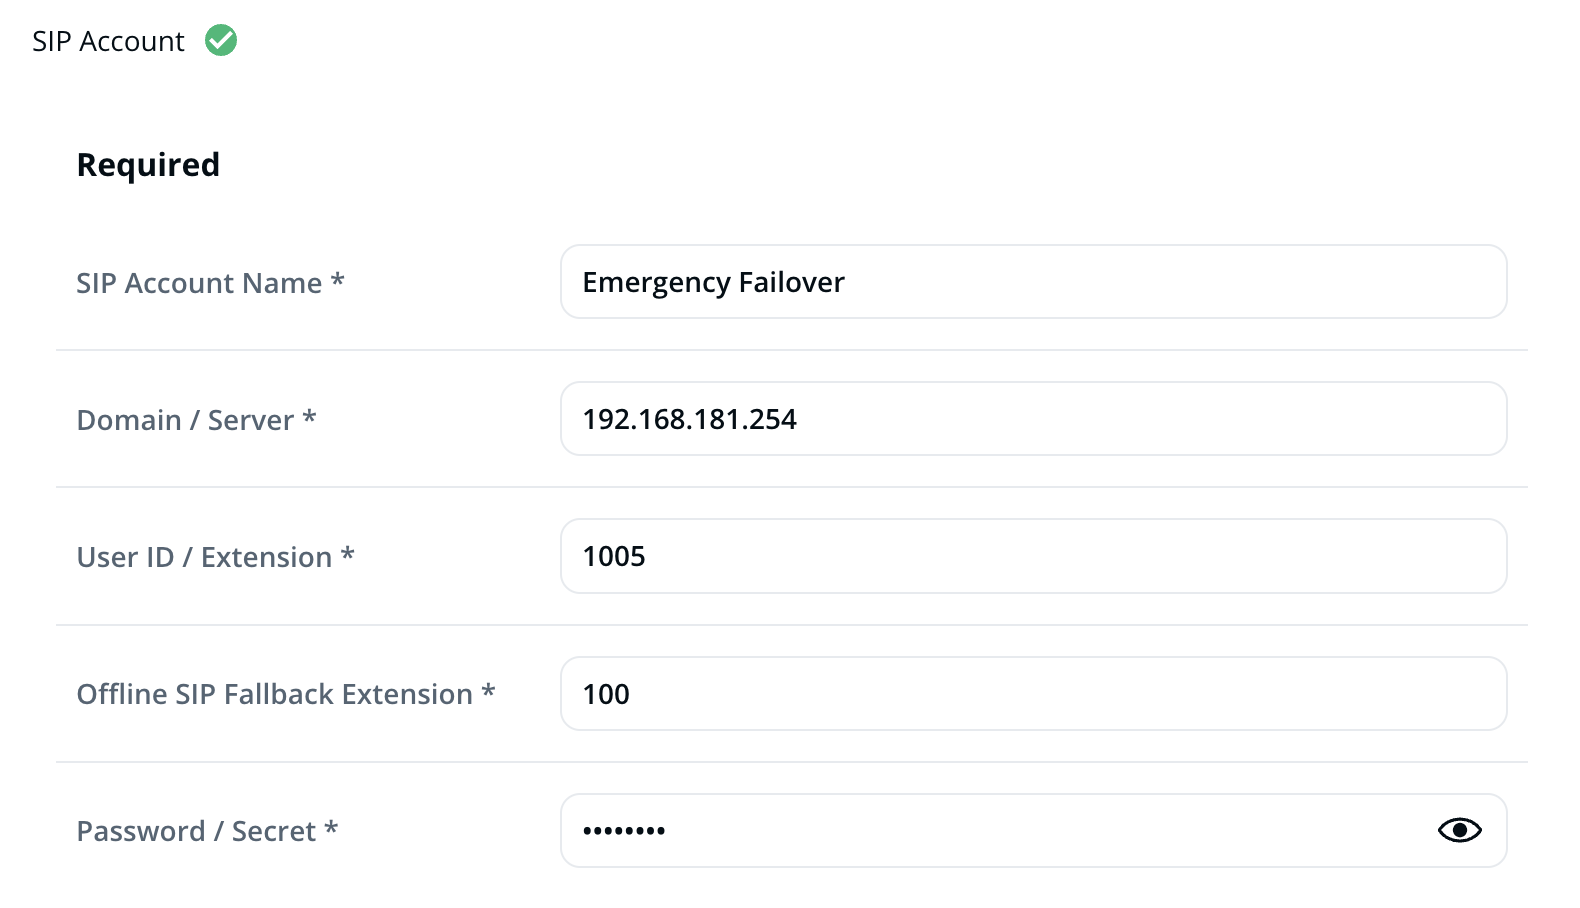Screen dimensions: 1580x908
Task: Click the Password / Secret label
Action: [x=196, y=831]
